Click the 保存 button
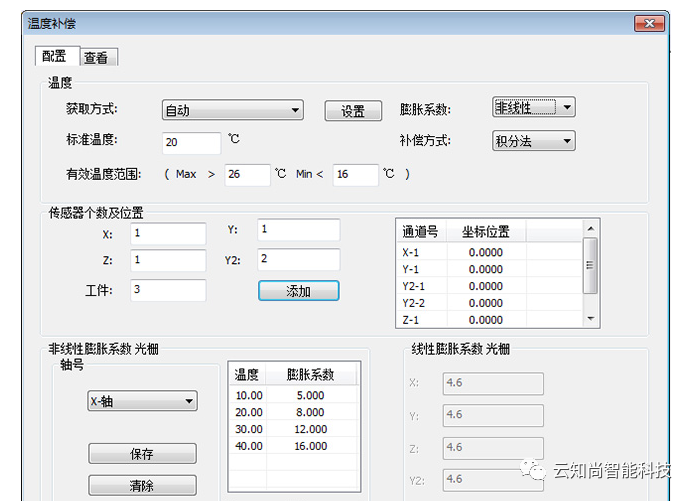Screen dimensions: 694x501 (x=142, y=454)
